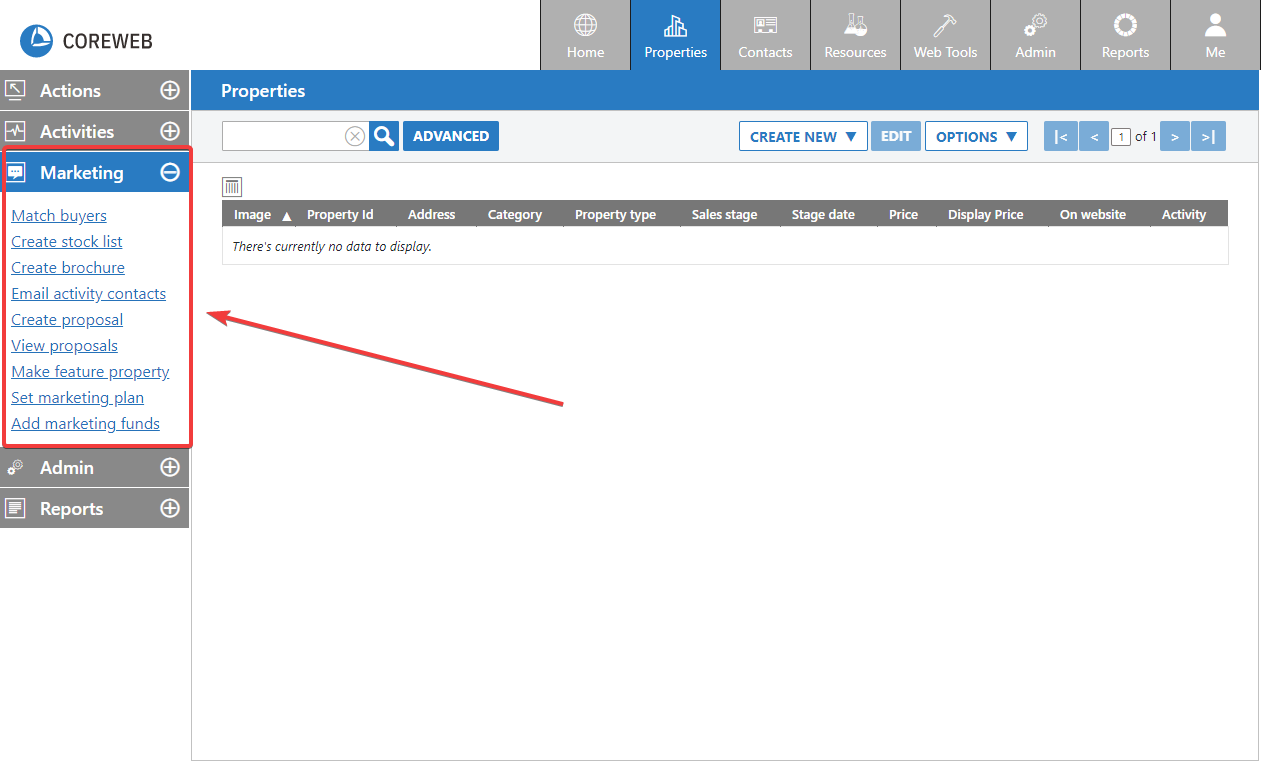
Task: Click into the property search field
Action: click(283, 137)
